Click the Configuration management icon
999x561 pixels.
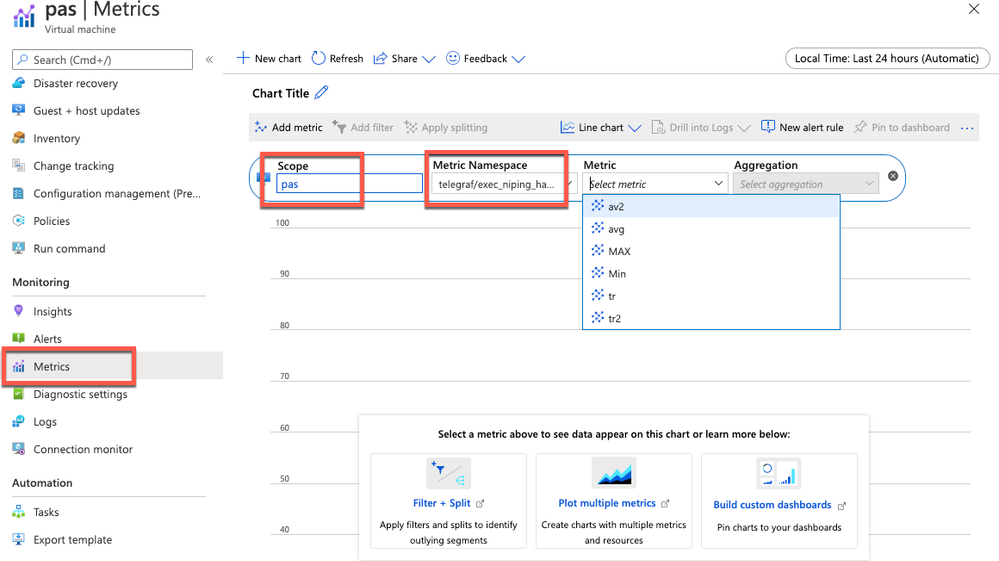[x=19, y=193]
